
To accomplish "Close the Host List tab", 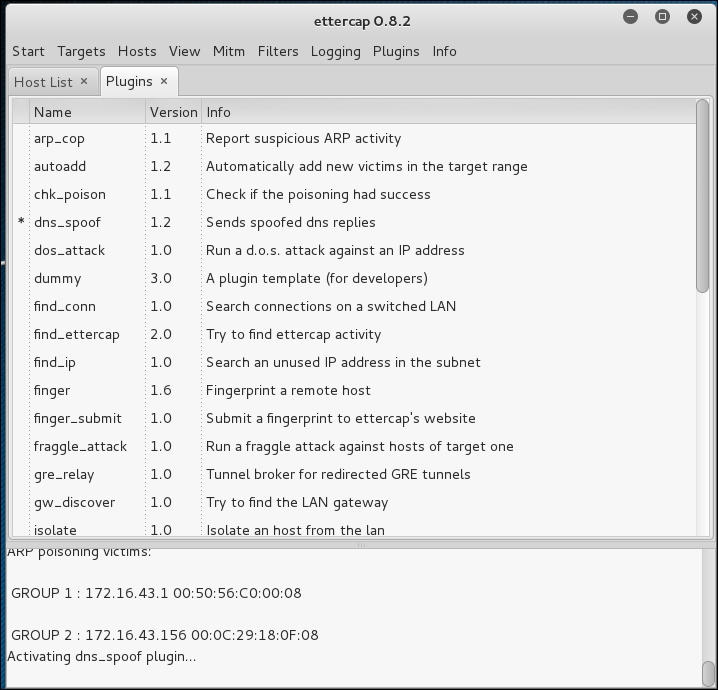I will pyautogui.click(x=84, y=81).
